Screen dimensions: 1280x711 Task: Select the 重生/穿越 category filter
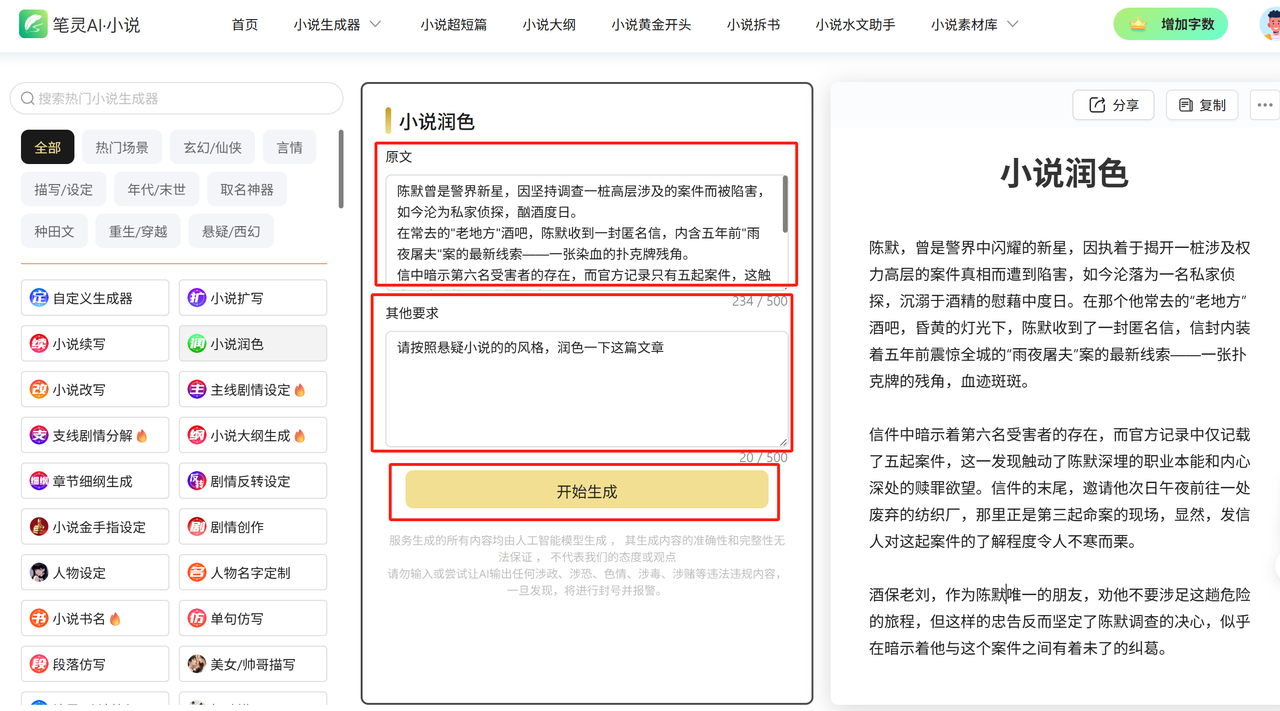138,231
